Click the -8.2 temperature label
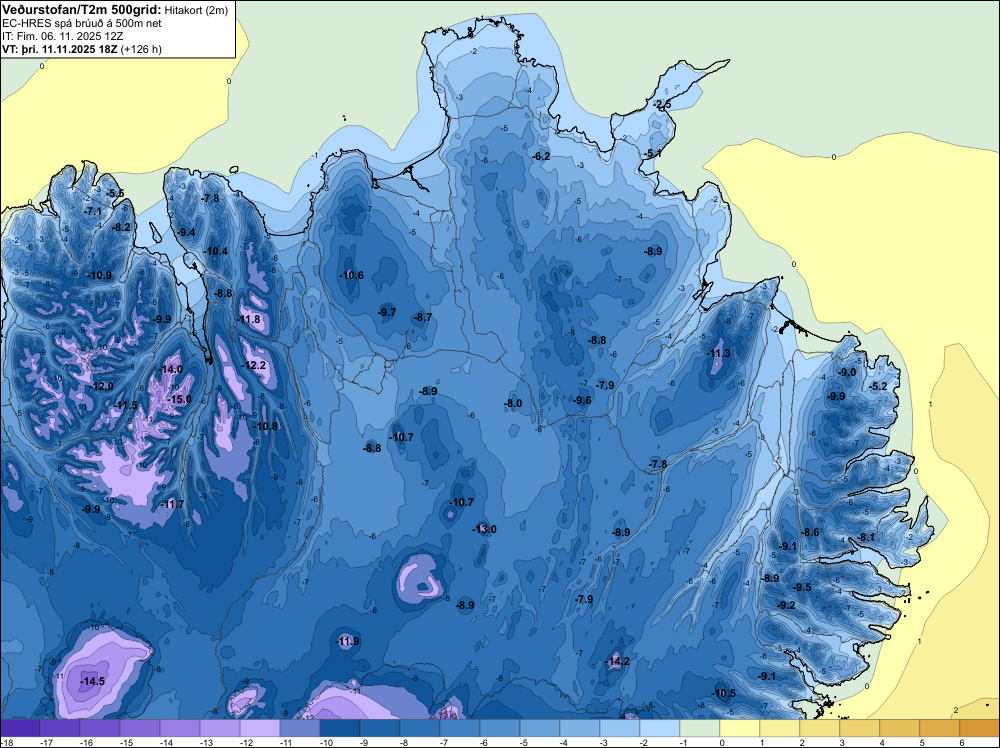The height and width of the screenshot is (748, 1000). click(121, 227)
